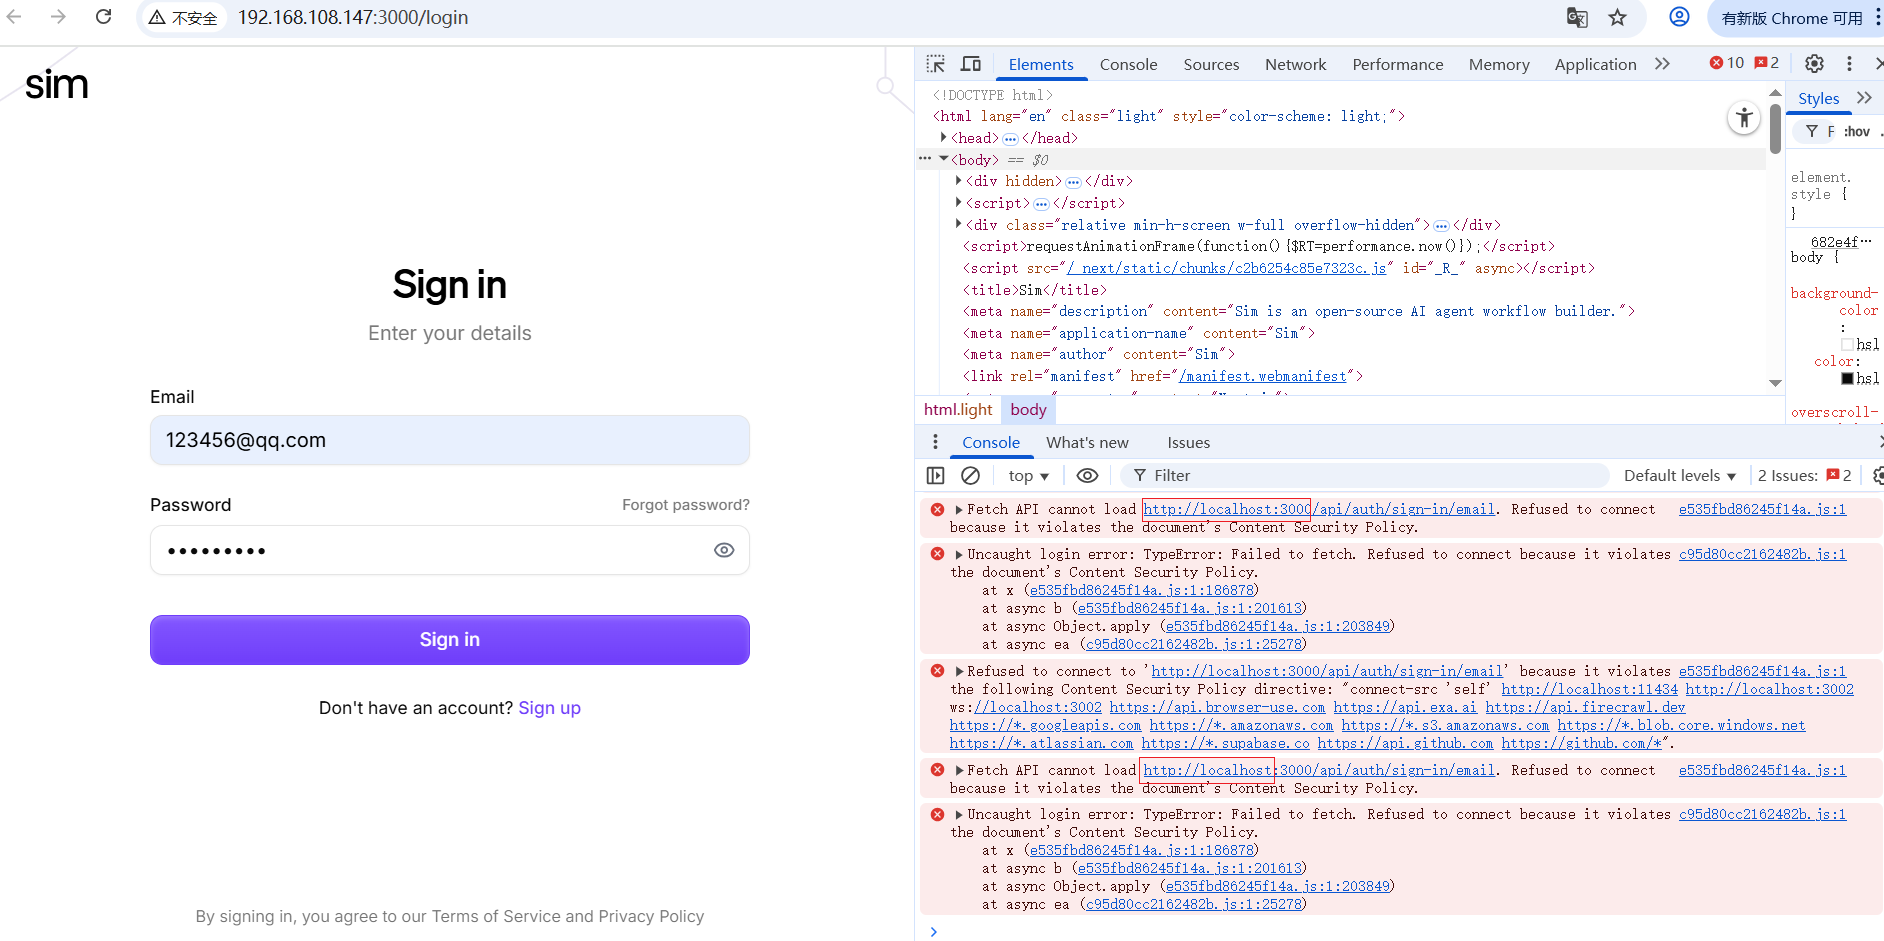This screenshot has height=941, width=1884.
Task: Follow the Forgot password? link
Action: click(x=686, y=505)
